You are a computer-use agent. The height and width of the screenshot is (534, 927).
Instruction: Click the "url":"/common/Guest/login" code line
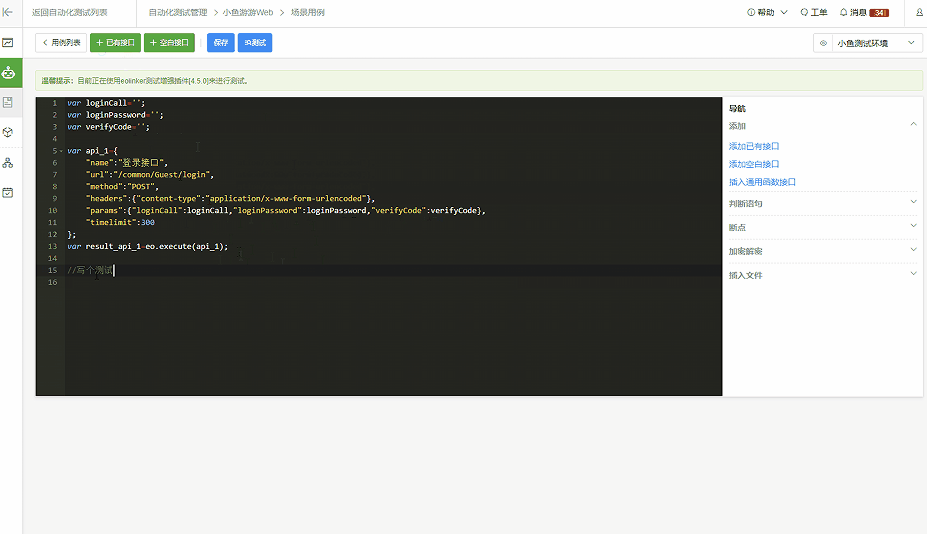(x=150, y=174)
